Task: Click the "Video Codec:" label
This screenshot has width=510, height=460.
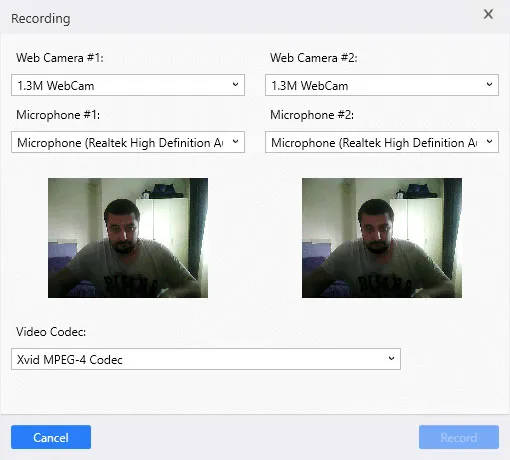Action: 51,332
